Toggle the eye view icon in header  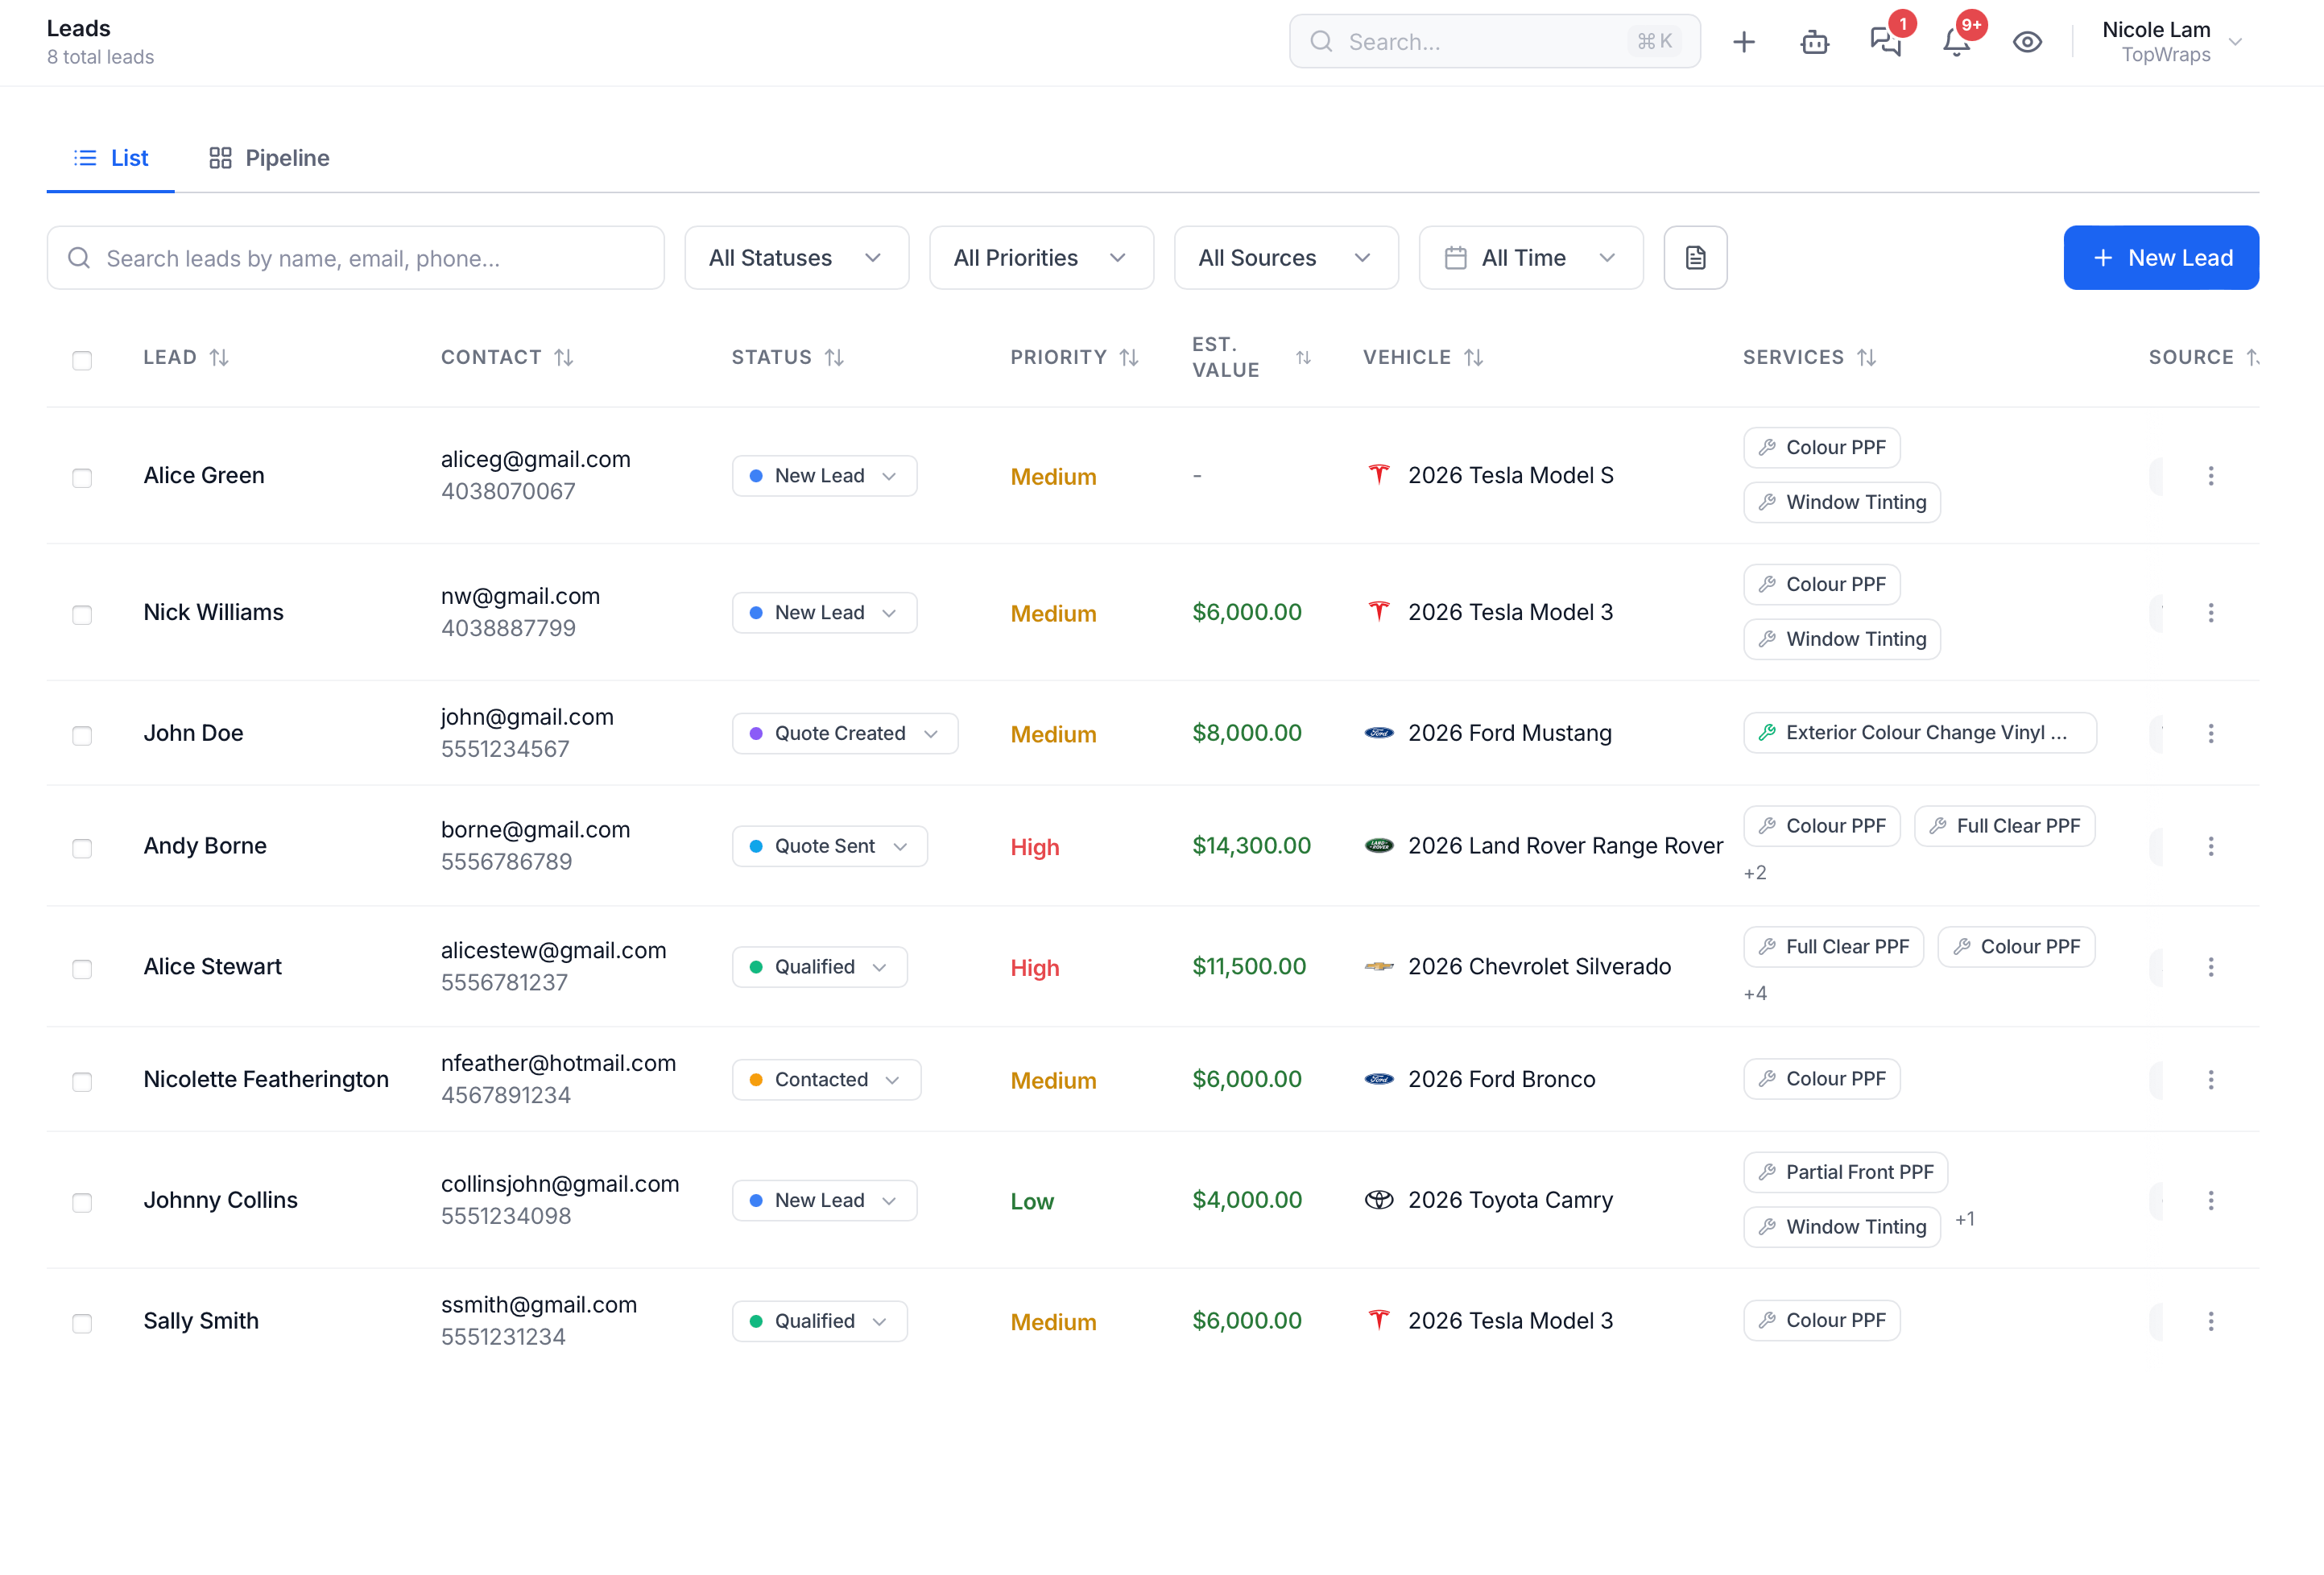click(x=2027, y=42)
